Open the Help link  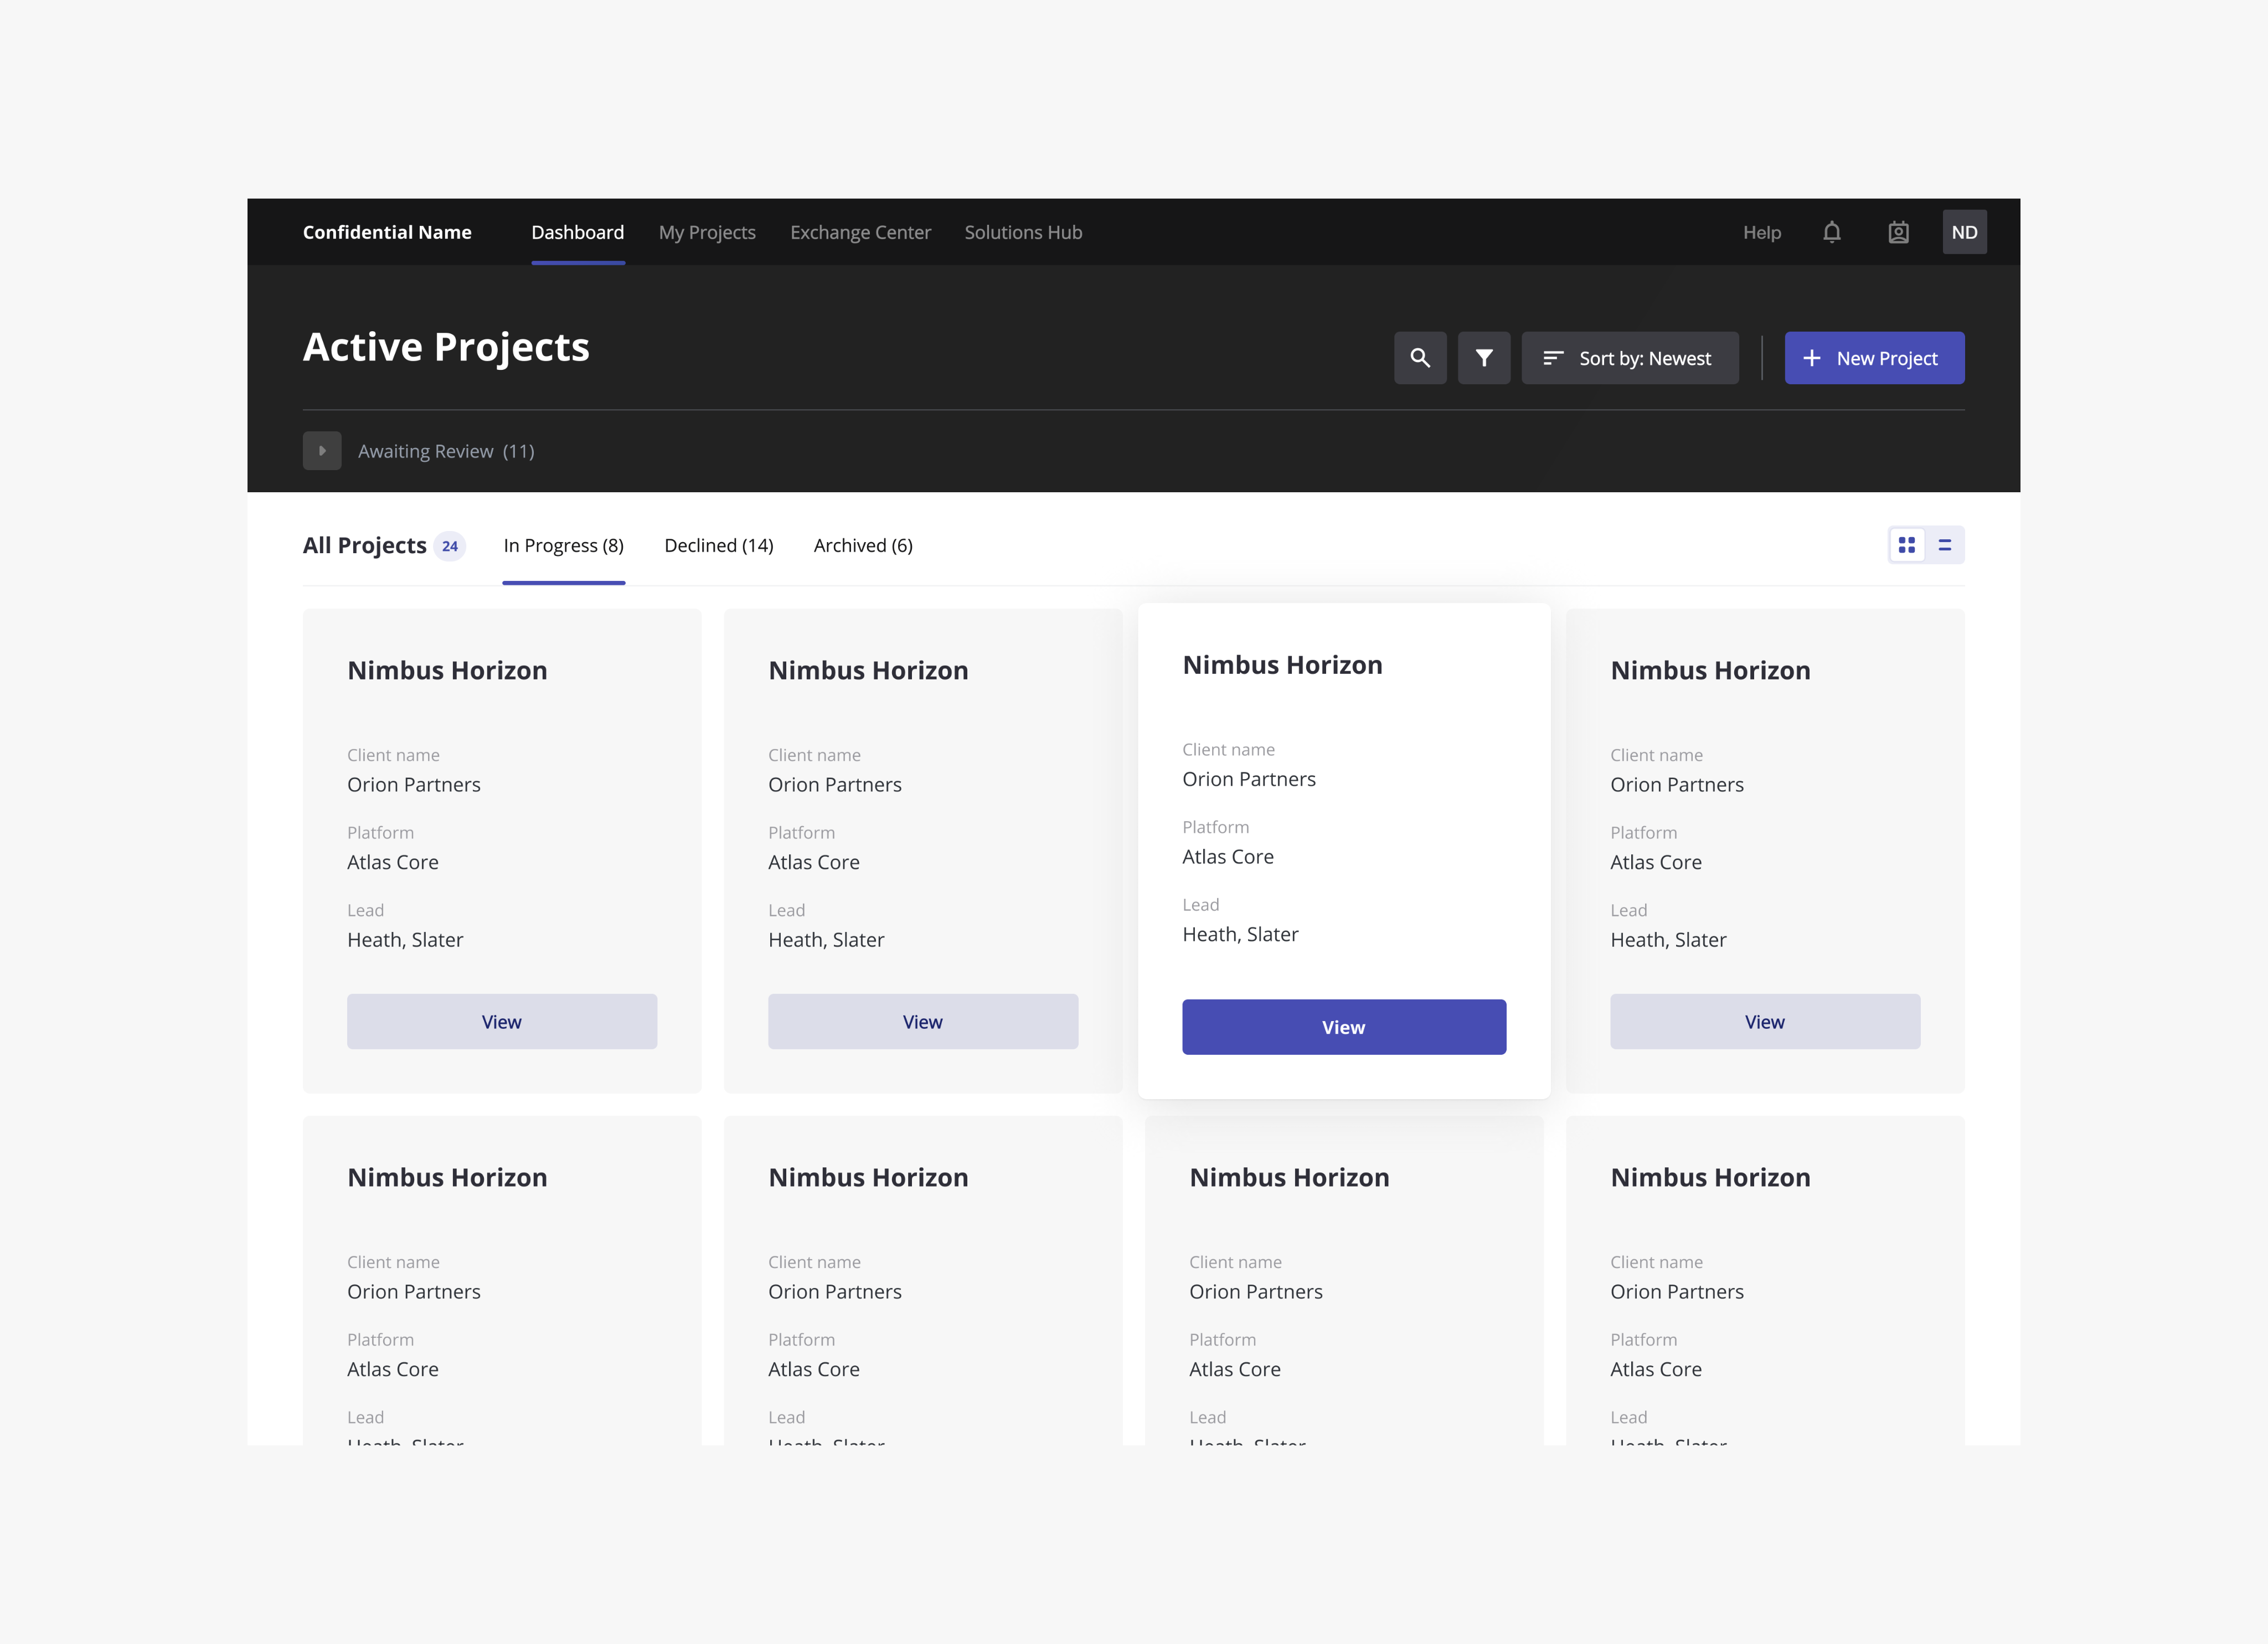coord(1762,232)
